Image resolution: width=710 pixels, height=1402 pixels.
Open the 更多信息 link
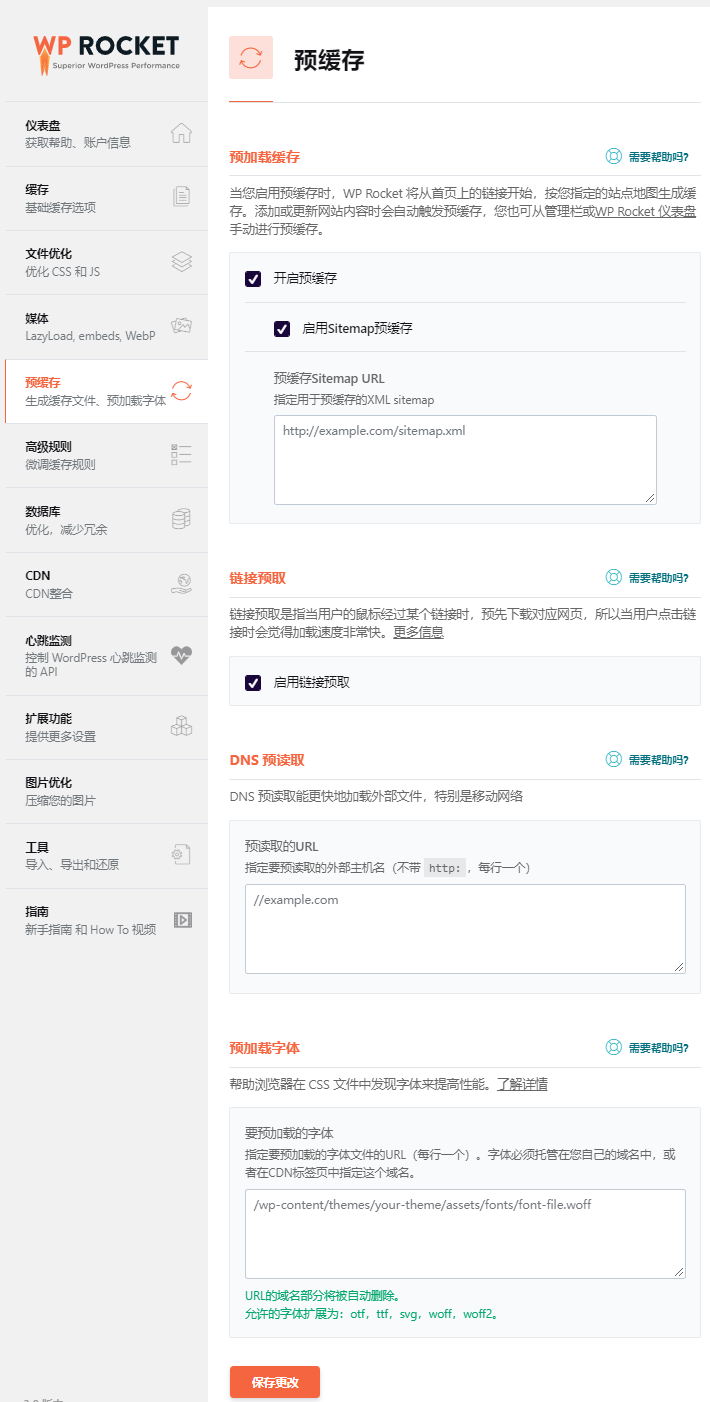418,632
